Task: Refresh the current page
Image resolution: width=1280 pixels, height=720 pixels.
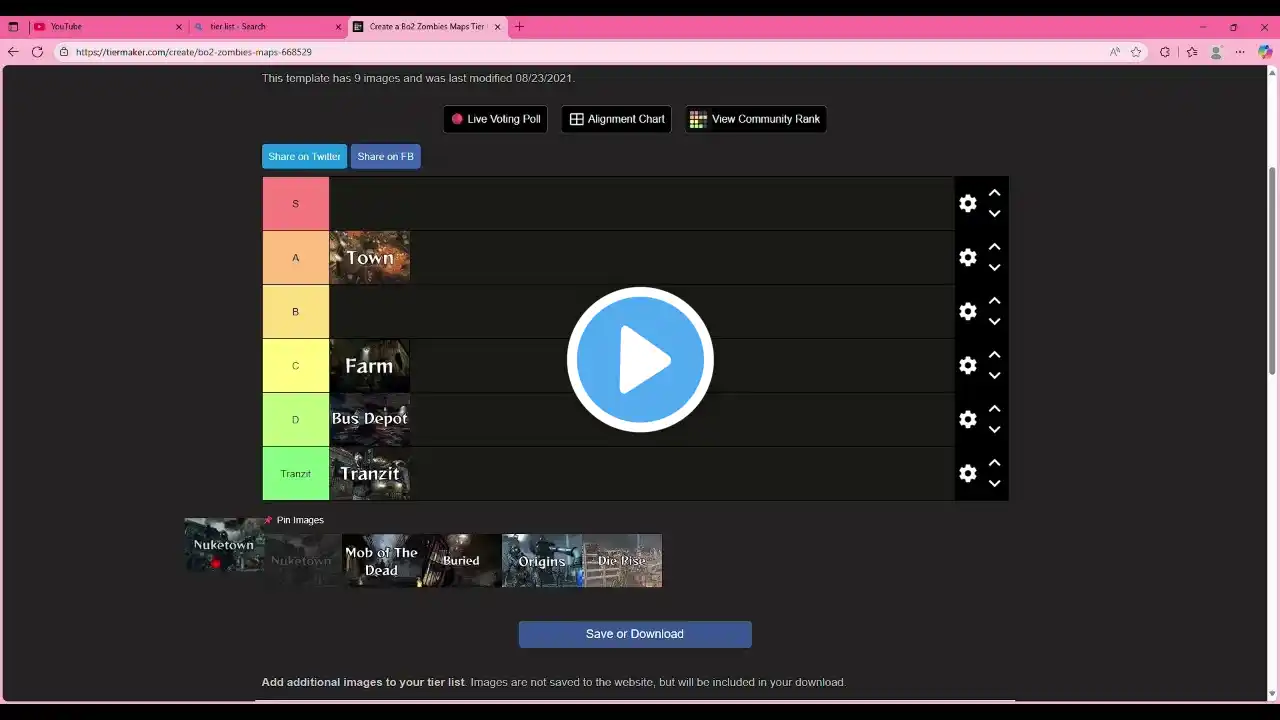Action: point(37,52)
